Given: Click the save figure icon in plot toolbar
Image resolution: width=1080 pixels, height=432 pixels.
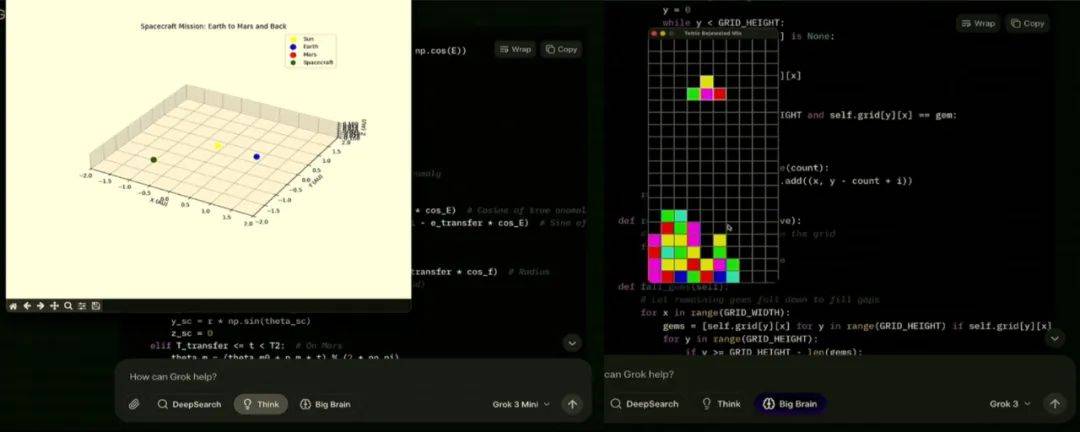Looking at the screenshot, I should click(96, 306).
